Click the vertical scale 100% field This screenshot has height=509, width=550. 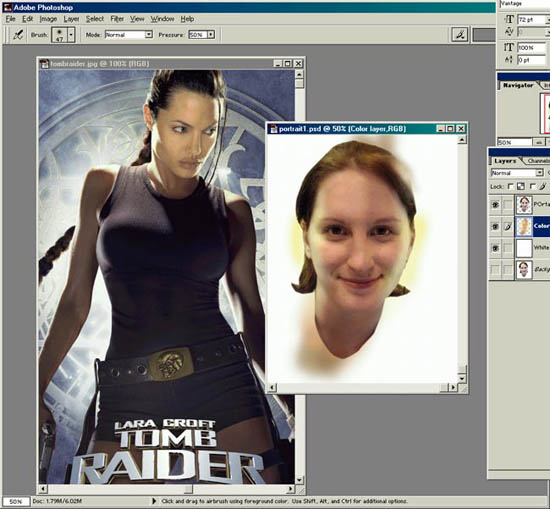click(532, 47)
